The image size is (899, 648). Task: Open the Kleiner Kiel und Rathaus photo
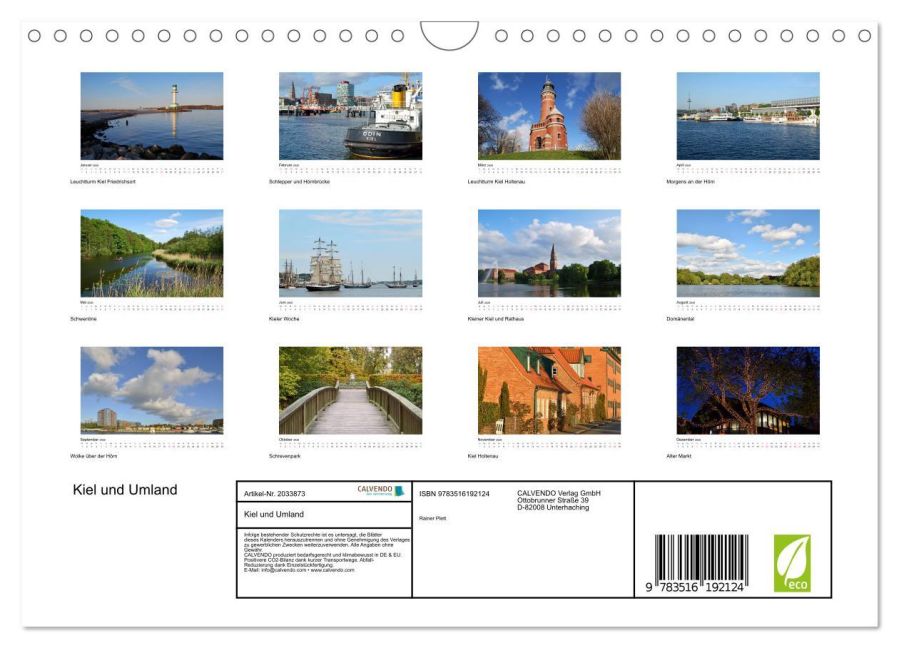549,253
